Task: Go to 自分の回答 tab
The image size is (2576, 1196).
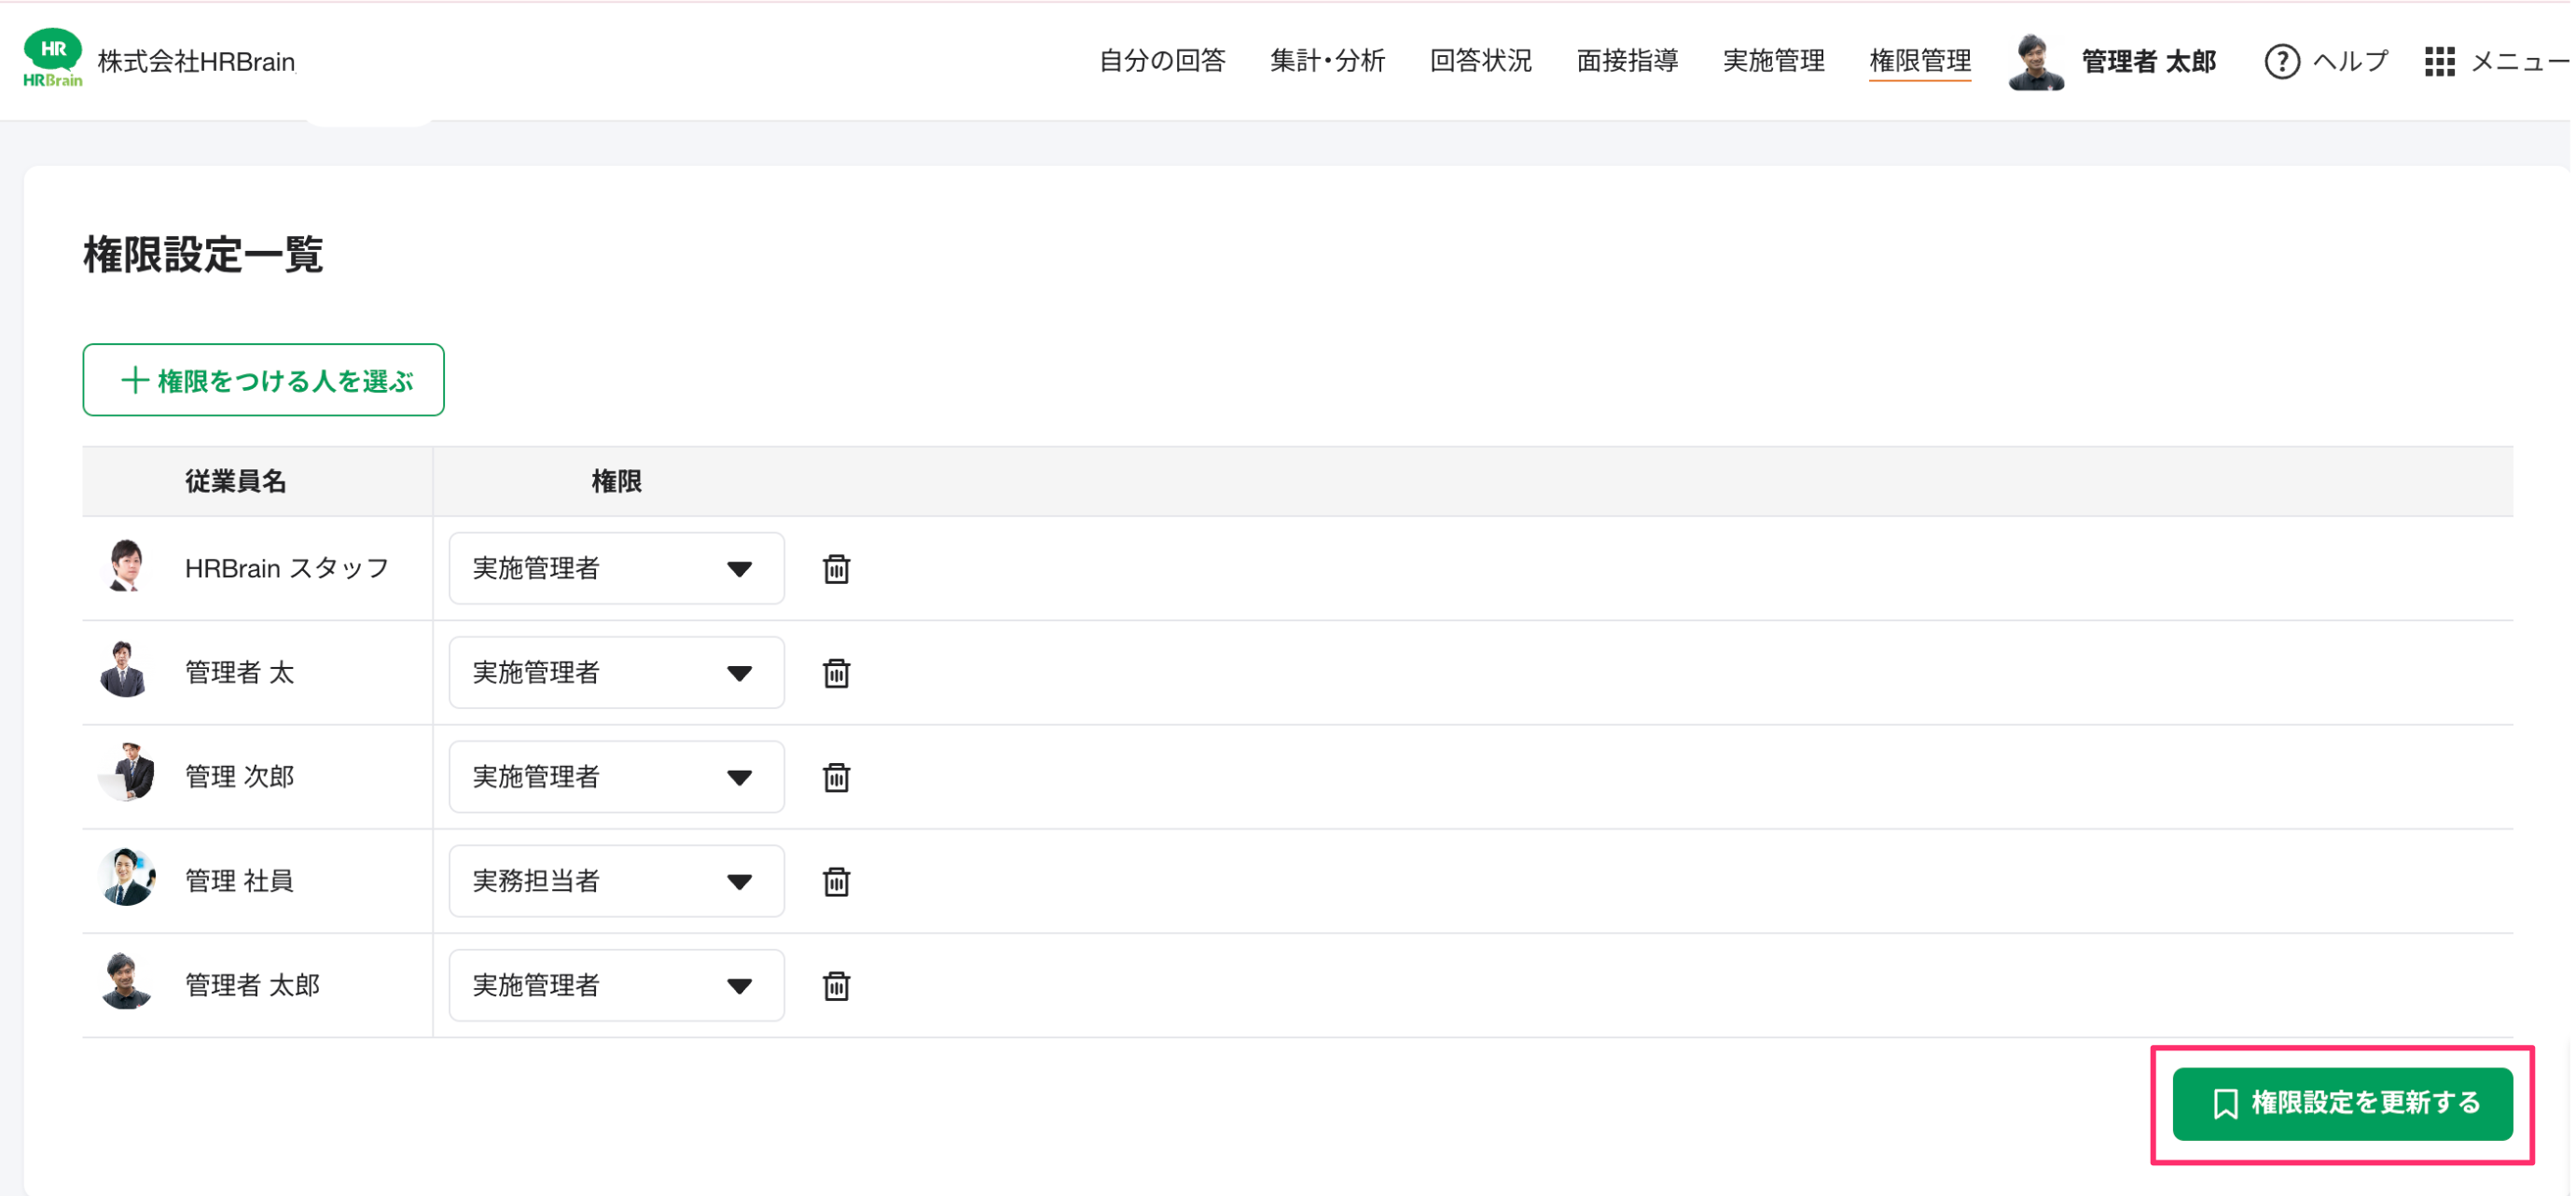Action: click(x=1162, y=61)
